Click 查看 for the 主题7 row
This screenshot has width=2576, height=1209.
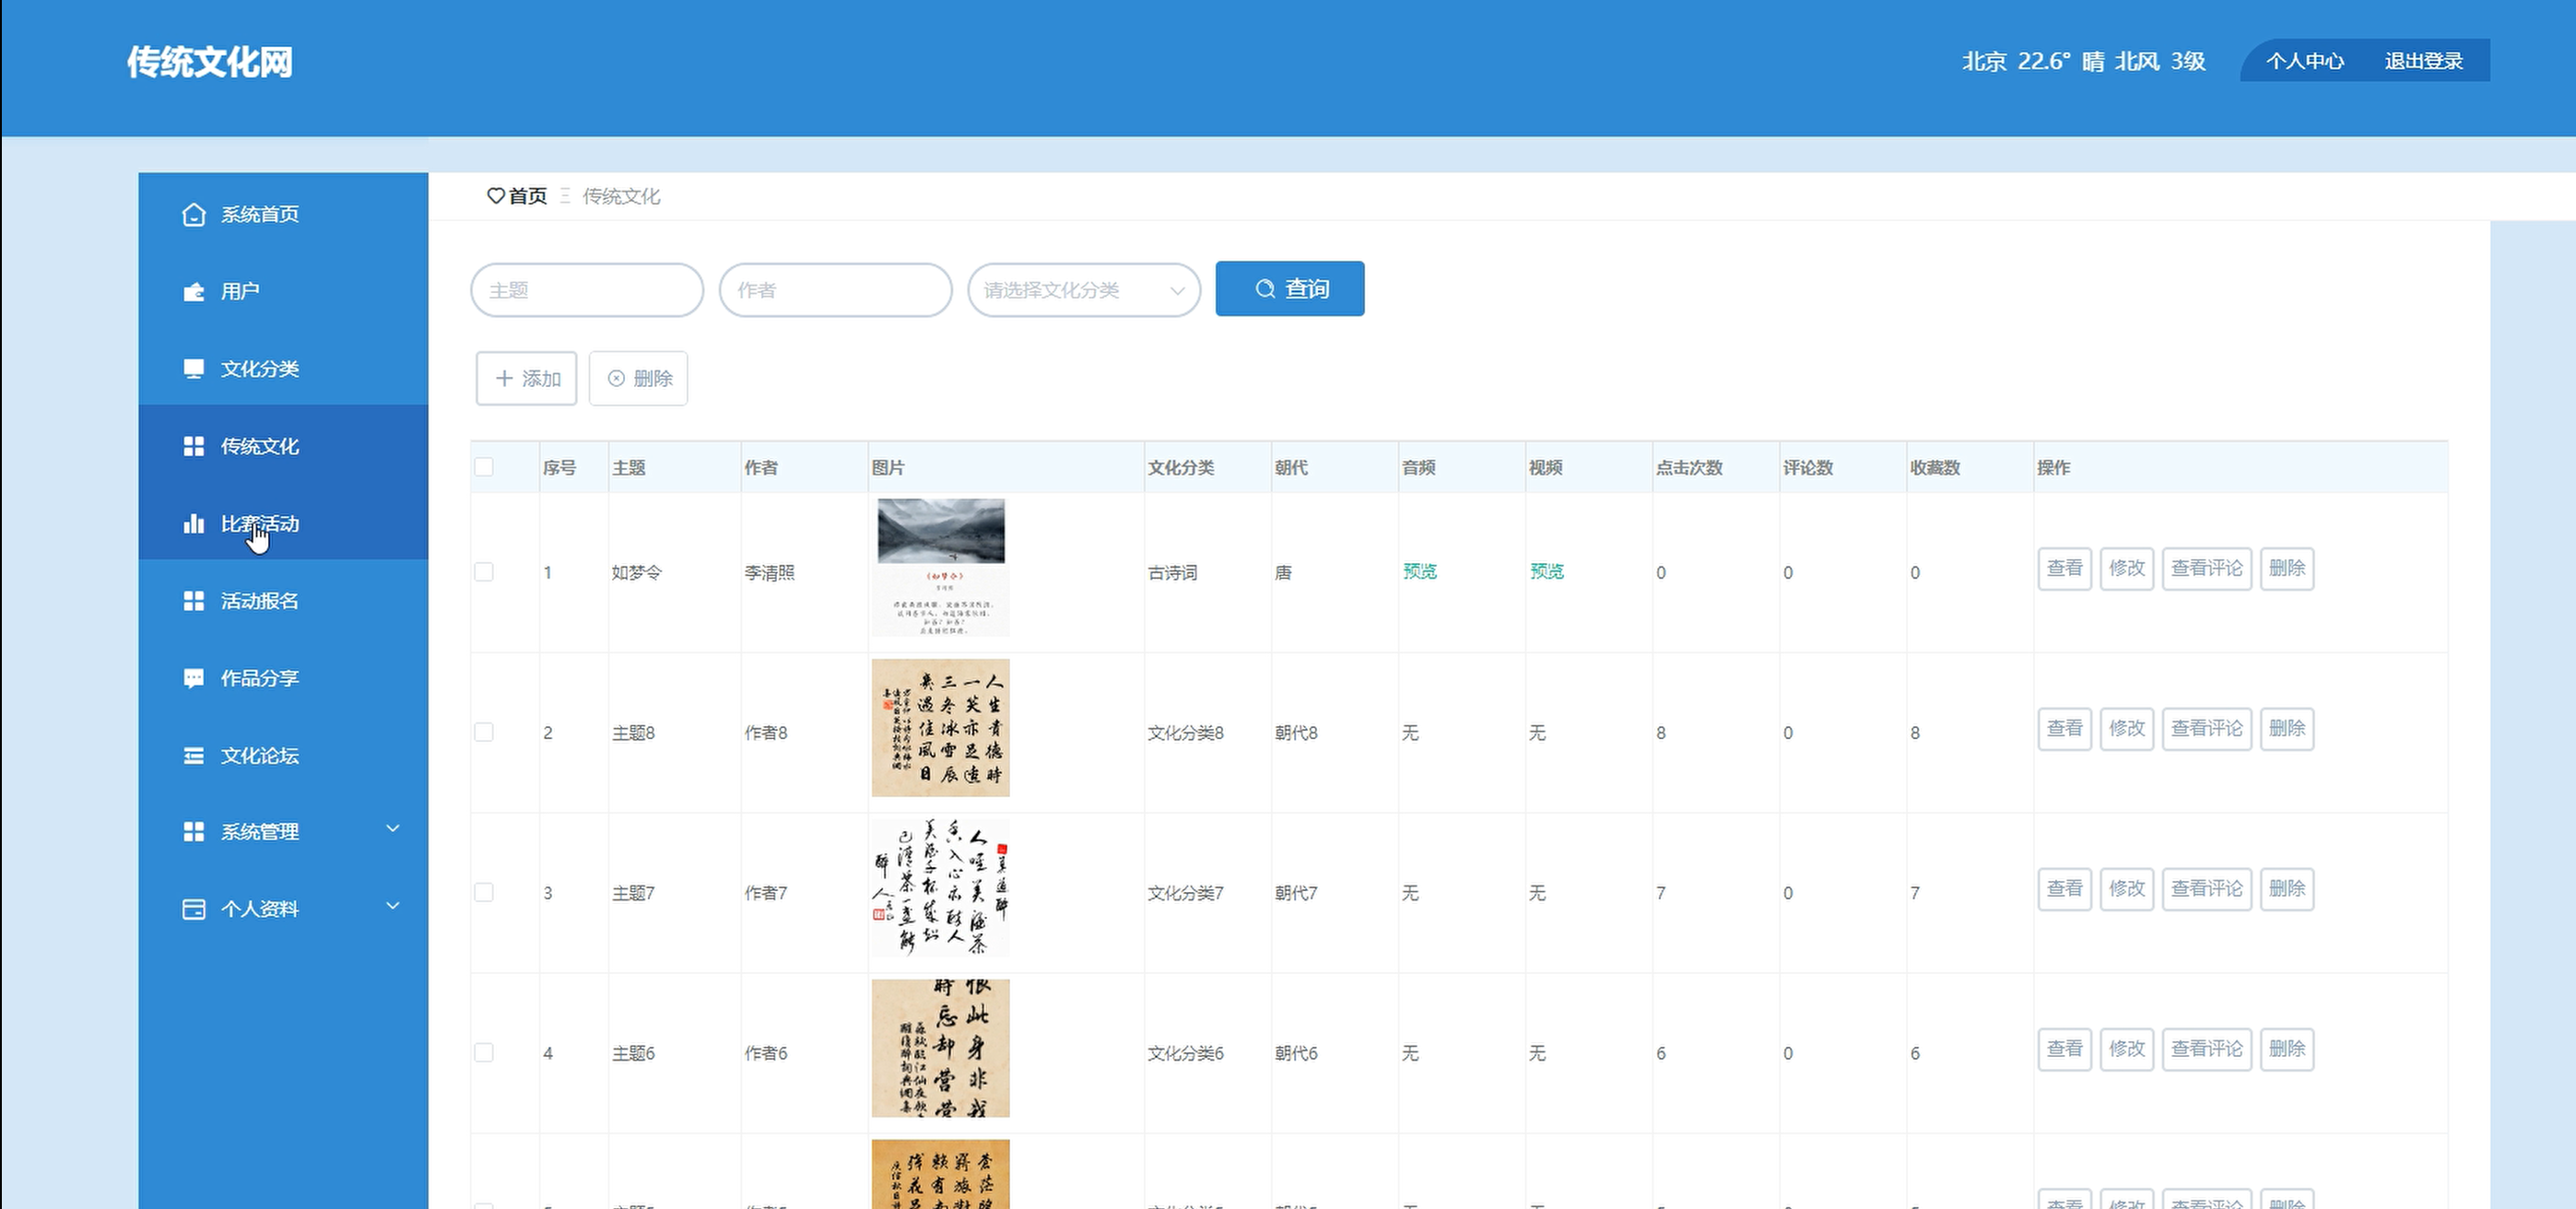2065,889
